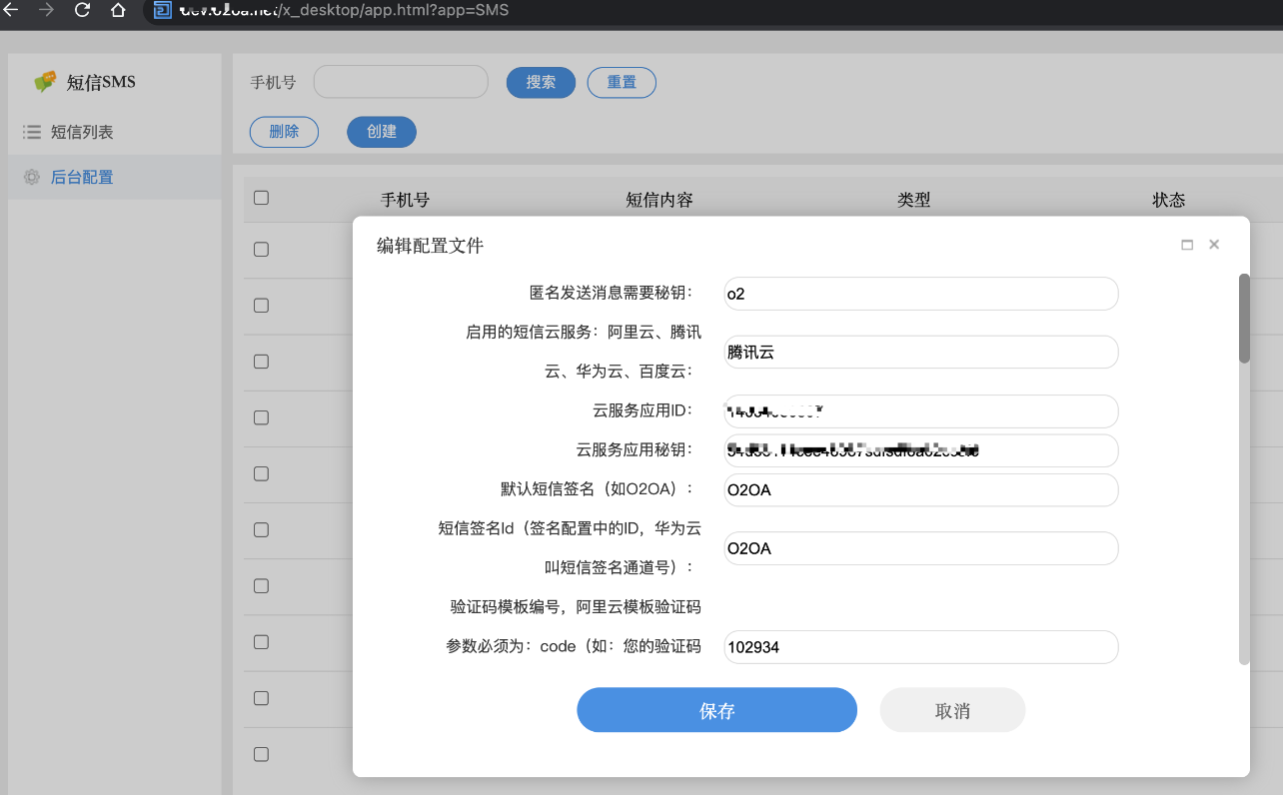The width and height of the screenshot is (1283, 795).
Task: Click the 状态 column header
Action: 1169,200
